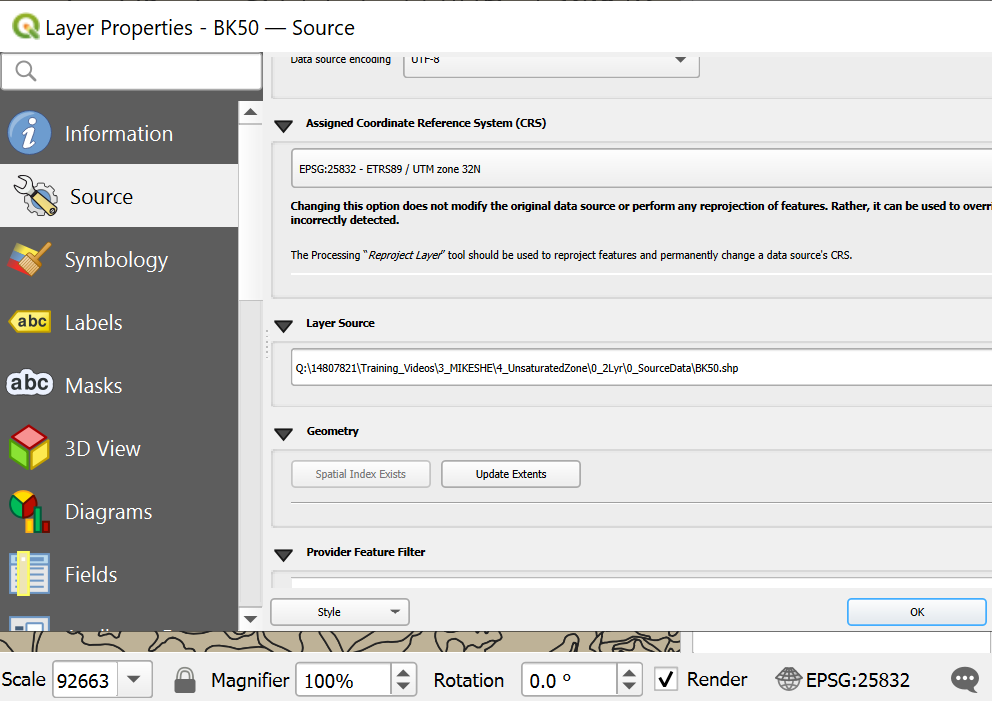Image resolution: width=992 pixels, height=701 pixels.
Task: Decrease the Rotation value with down arrow
Action: tap(629, 688)
